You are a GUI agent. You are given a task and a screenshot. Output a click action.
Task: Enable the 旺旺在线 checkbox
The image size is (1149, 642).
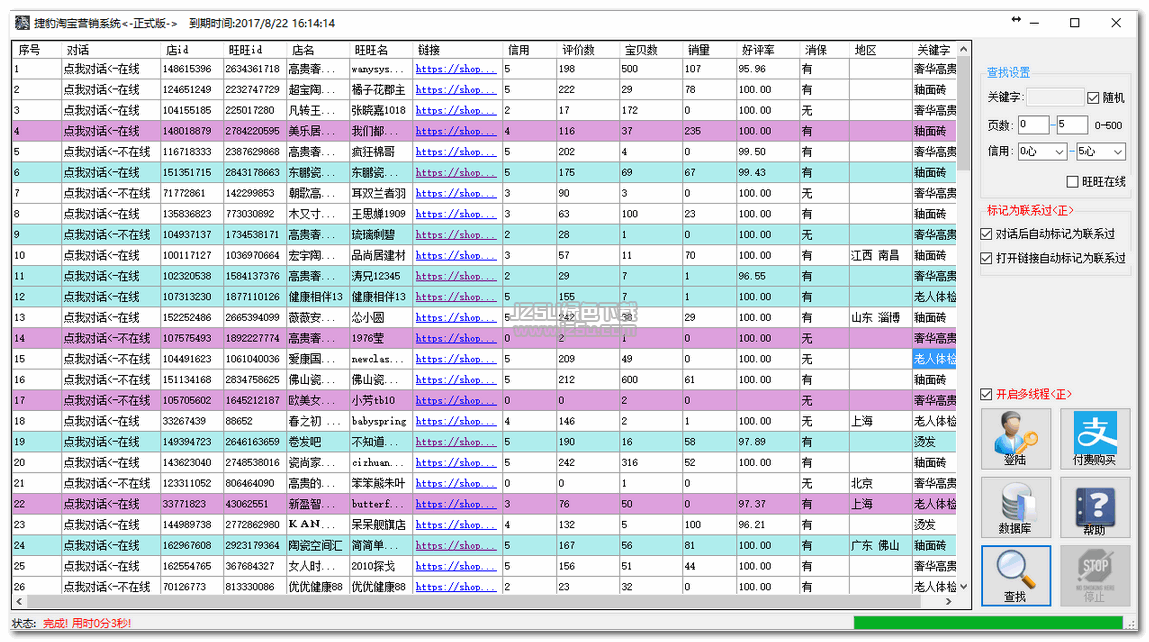1072,181
